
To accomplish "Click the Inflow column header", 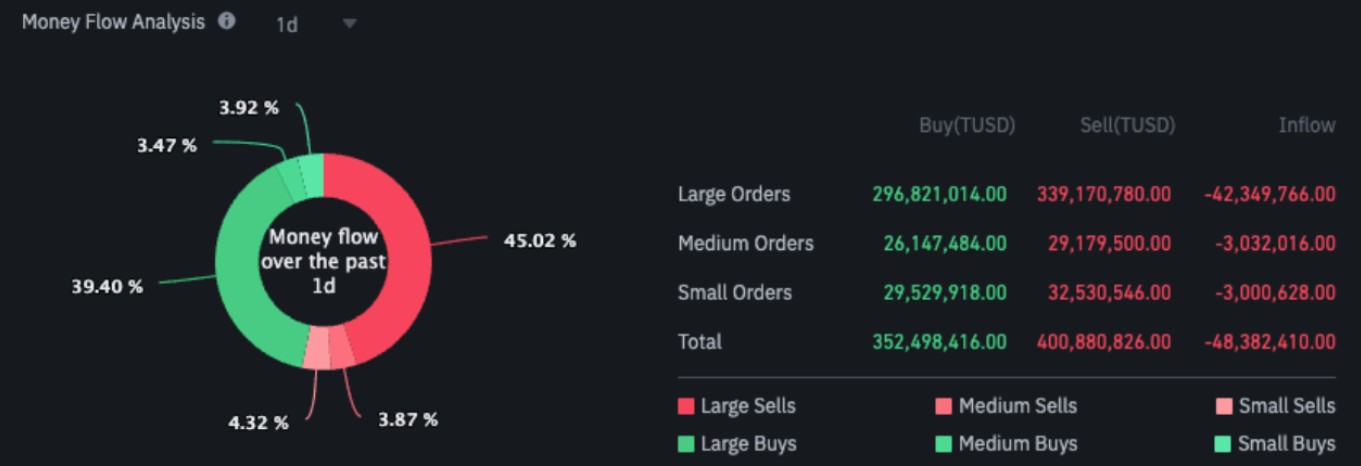I will coord(1306,126).
